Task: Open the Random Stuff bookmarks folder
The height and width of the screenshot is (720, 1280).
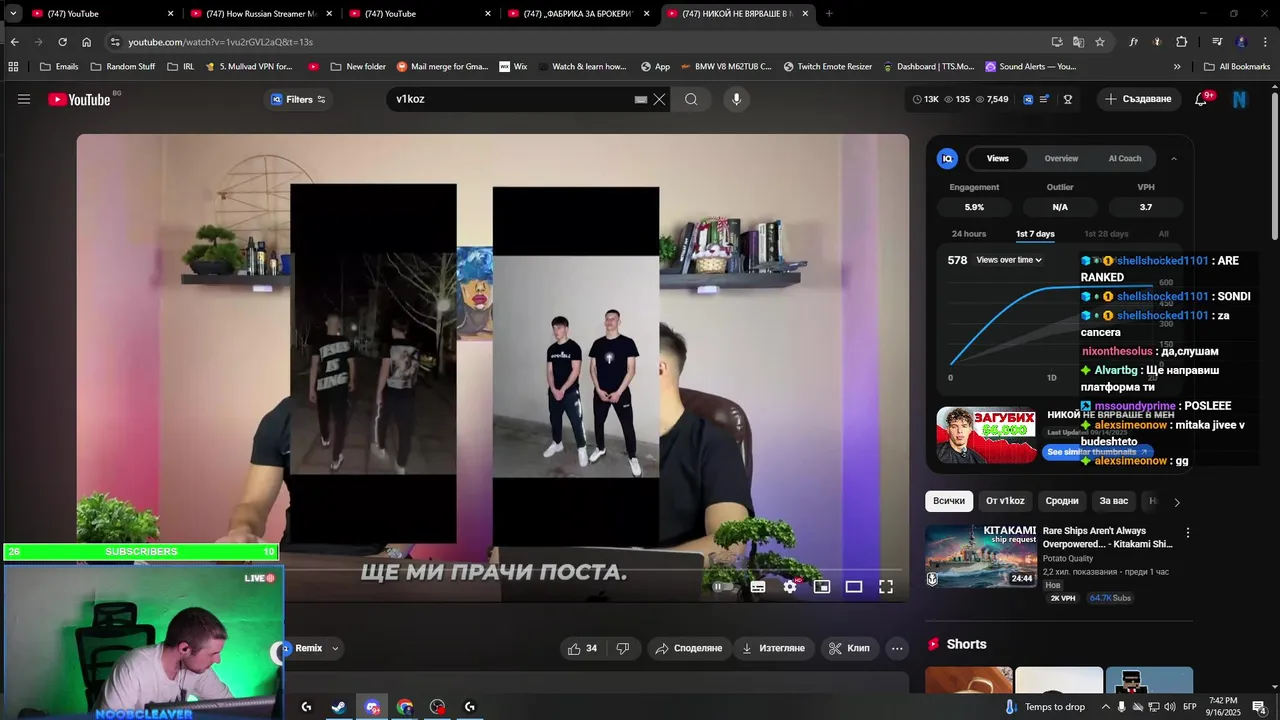Action: tap(123, 67)
